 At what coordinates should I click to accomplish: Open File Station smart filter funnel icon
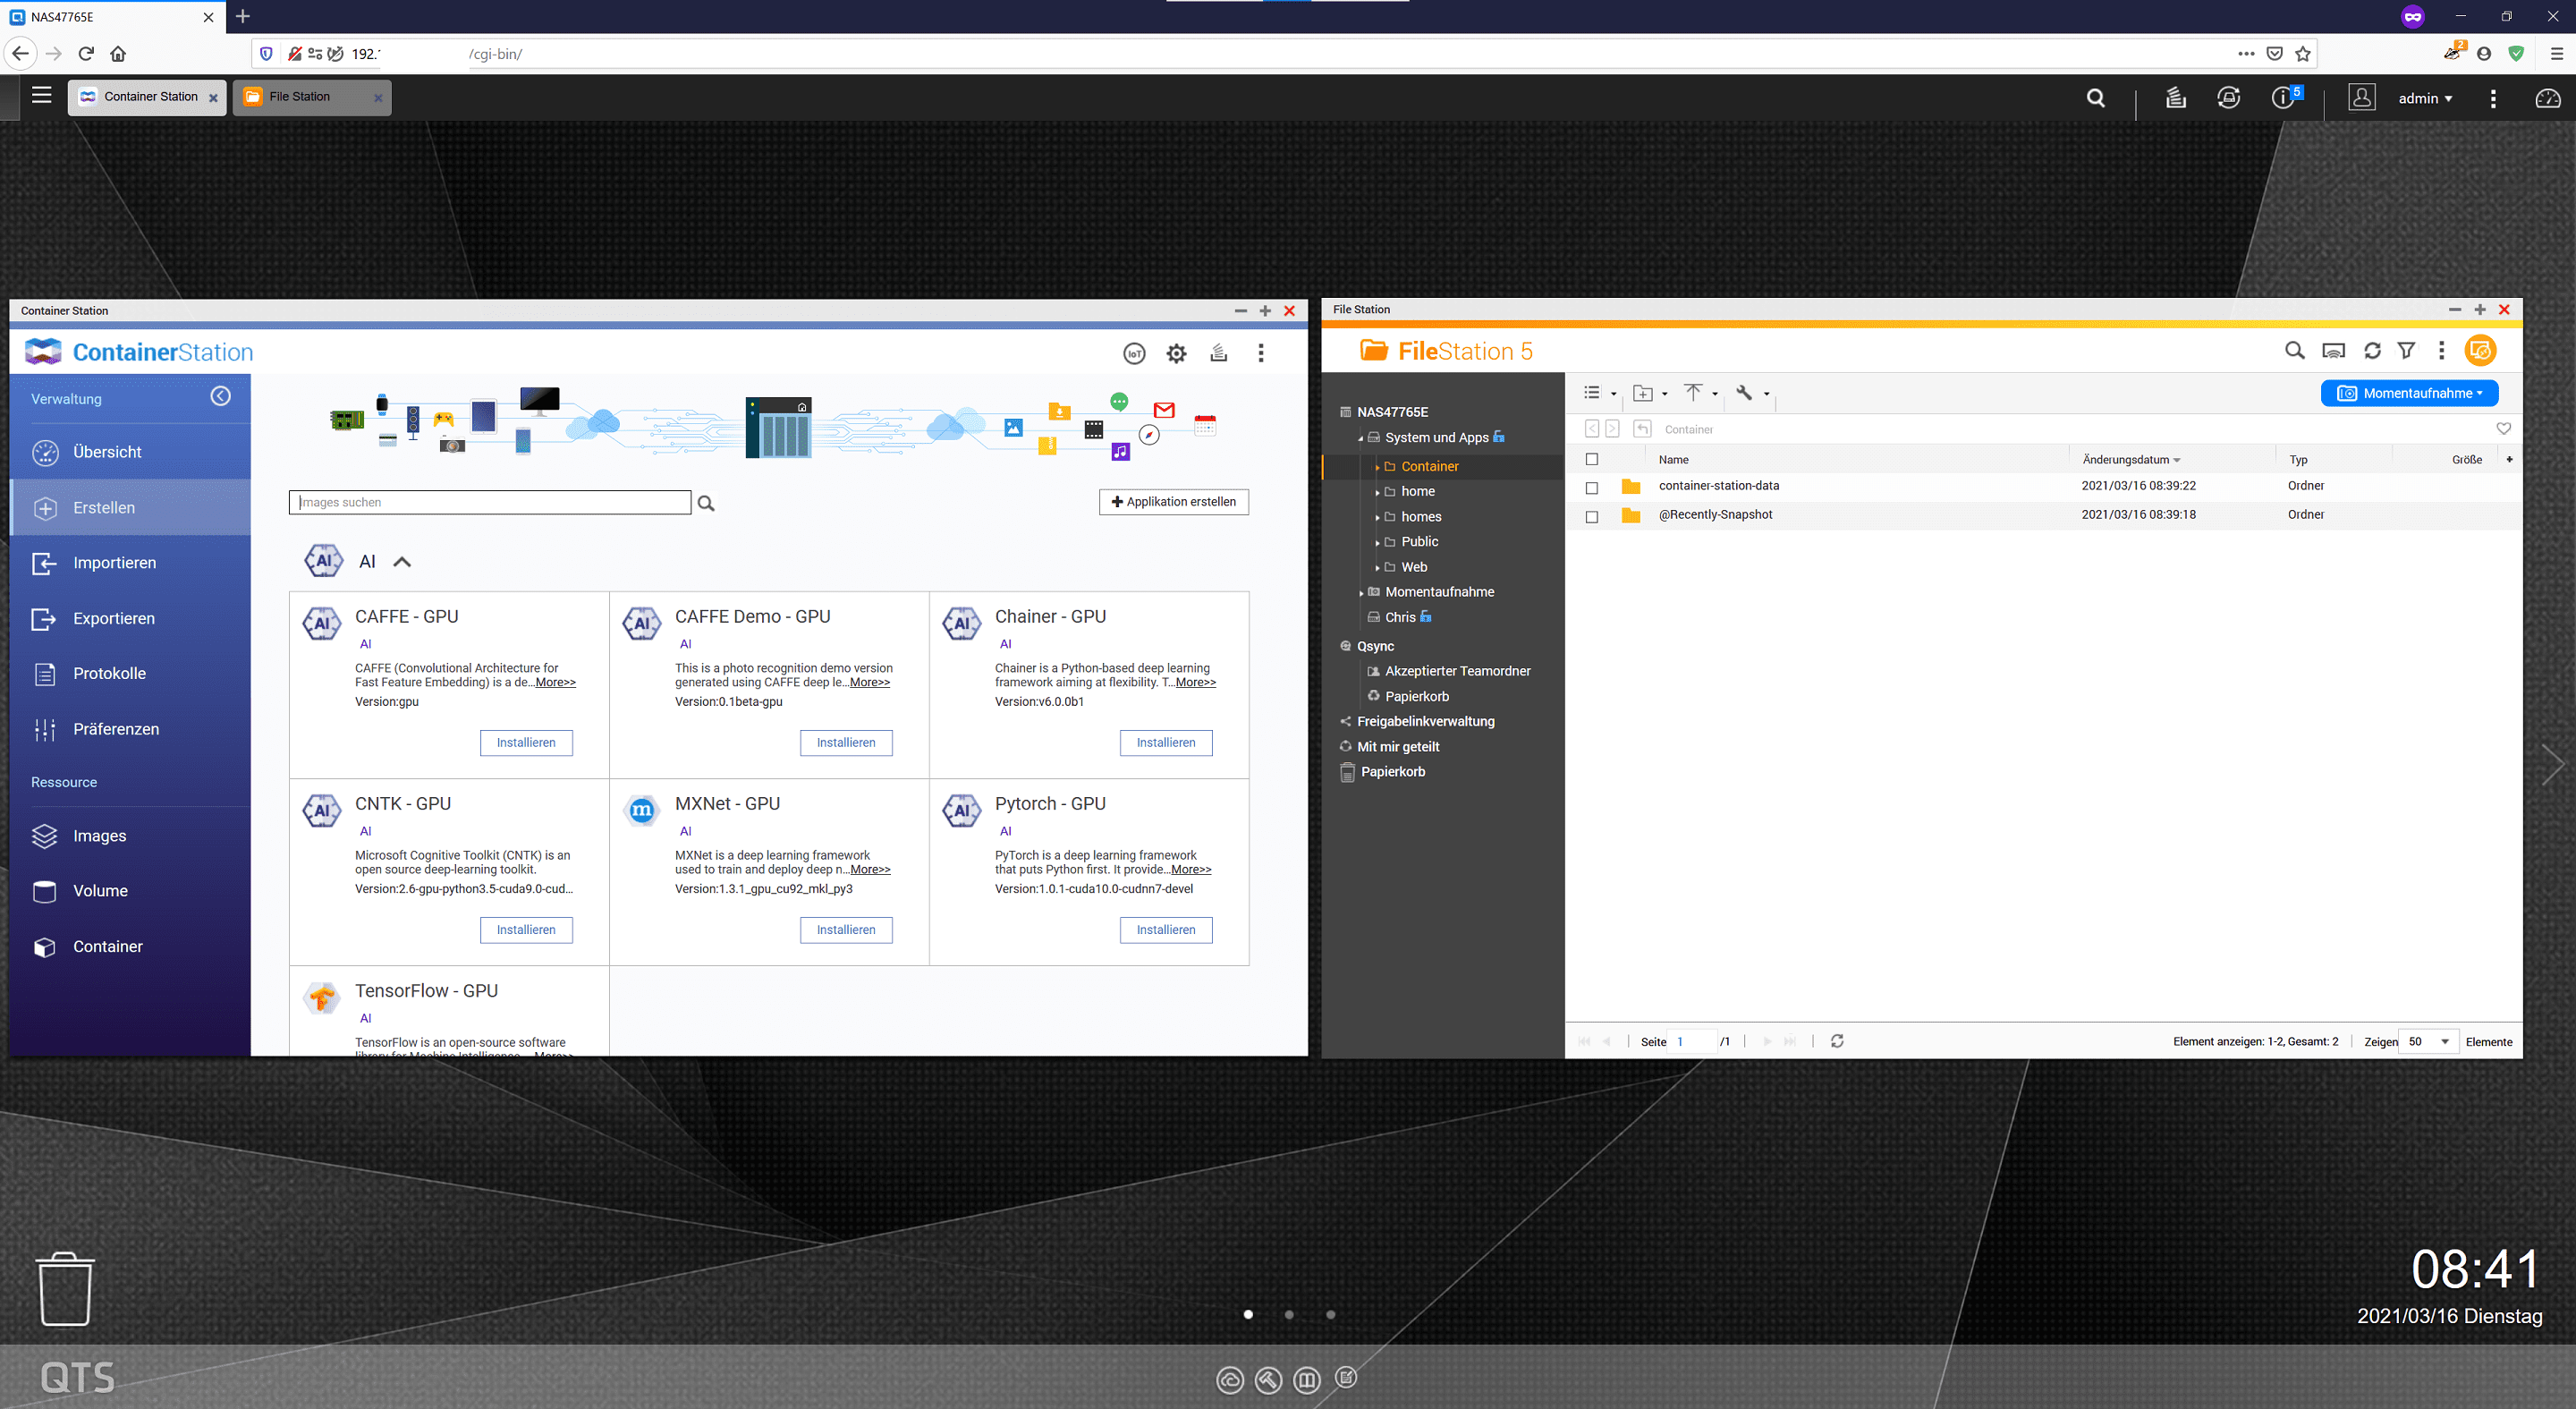click(x=2406, y=351)
